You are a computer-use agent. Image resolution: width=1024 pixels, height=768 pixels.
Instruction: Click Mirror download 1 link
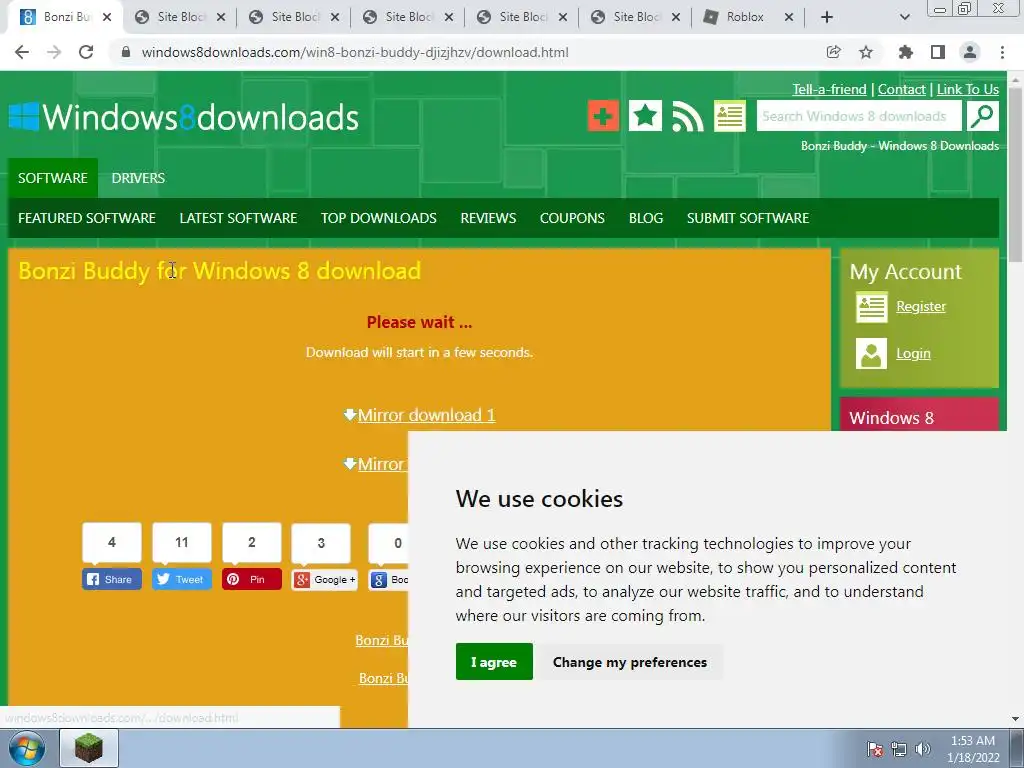tap(426, 415)
